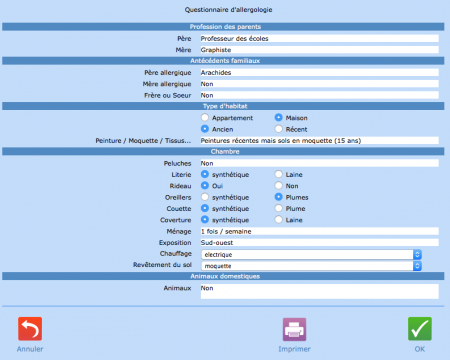450x360 pixels.
Task: Click the Animaux domestiques header
Action: point(223,276)
